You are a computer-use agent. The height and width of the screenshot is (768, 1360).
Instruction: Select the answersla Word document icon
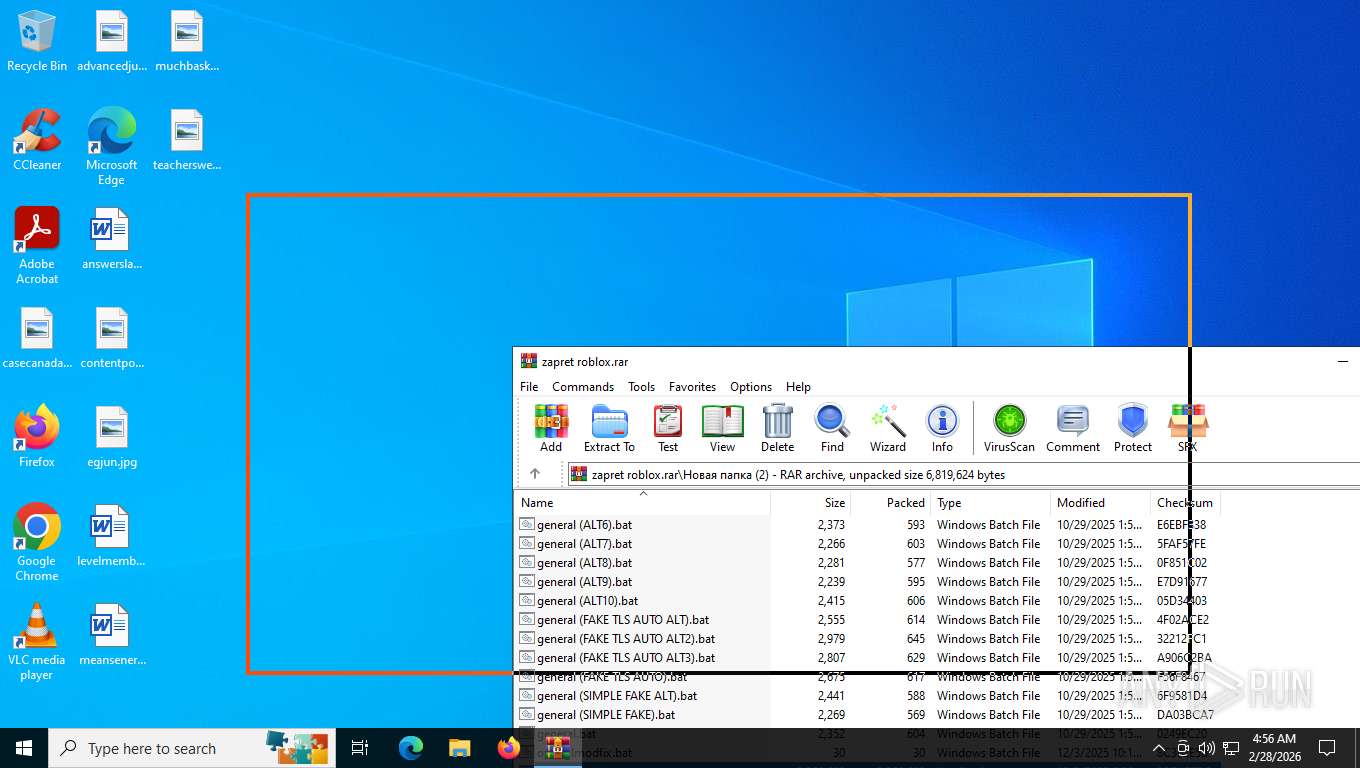coord(111,239)
